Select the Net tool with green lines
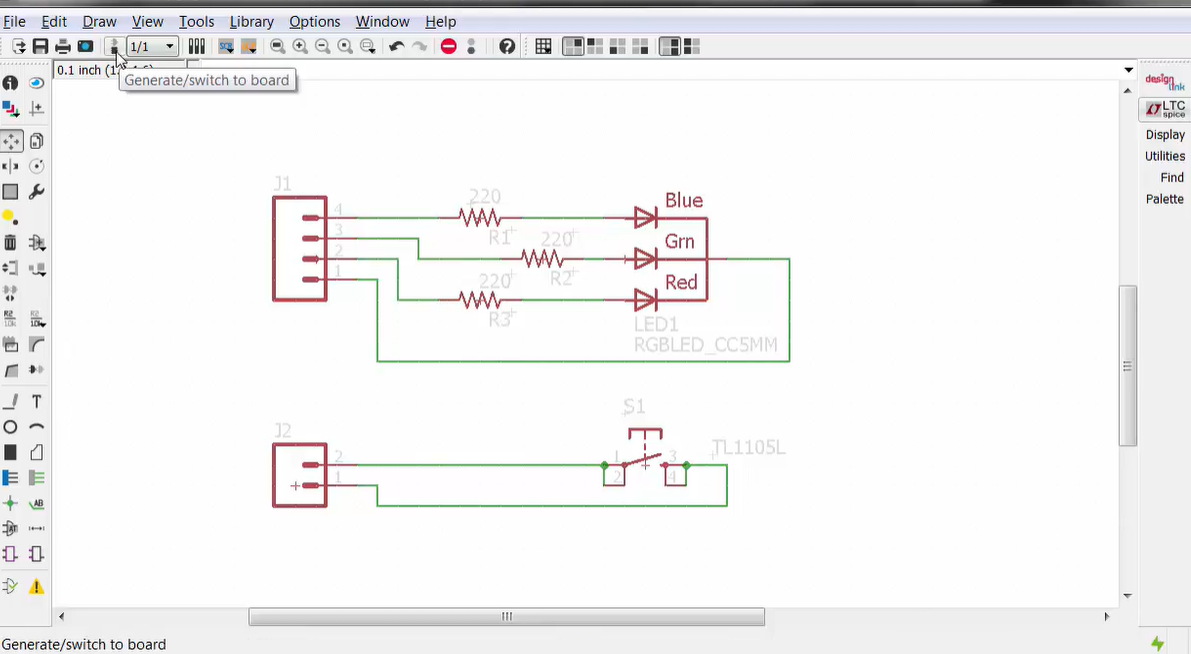 tap(36, 478)
